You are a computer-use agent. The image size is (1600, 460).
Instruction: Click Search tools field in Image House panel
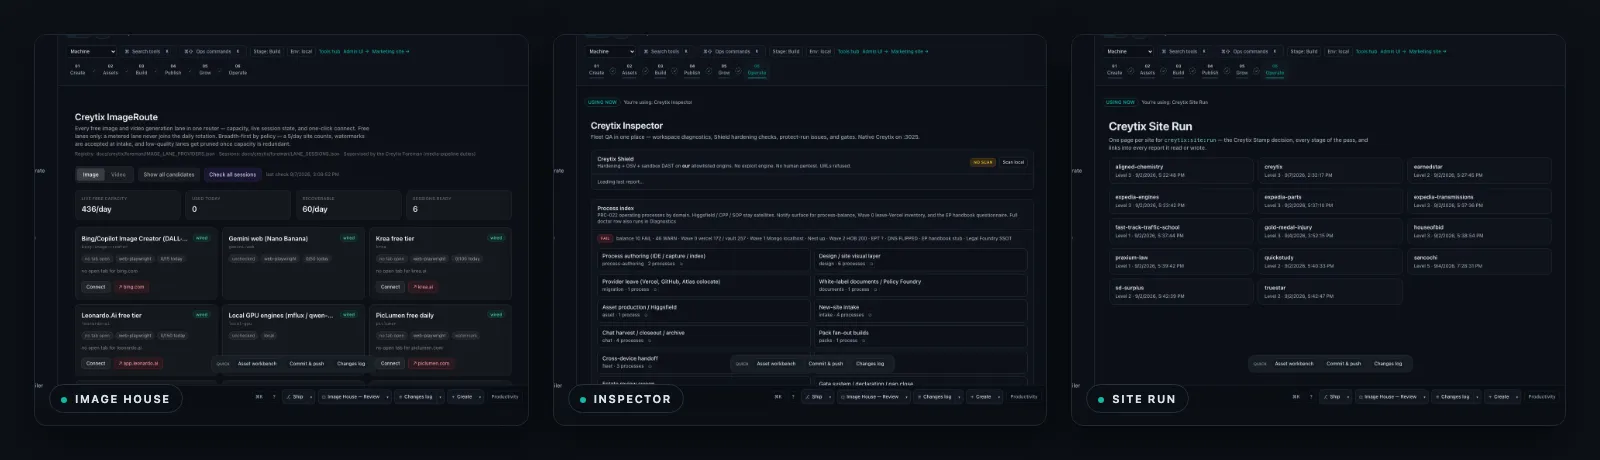[x=150, y=51]
